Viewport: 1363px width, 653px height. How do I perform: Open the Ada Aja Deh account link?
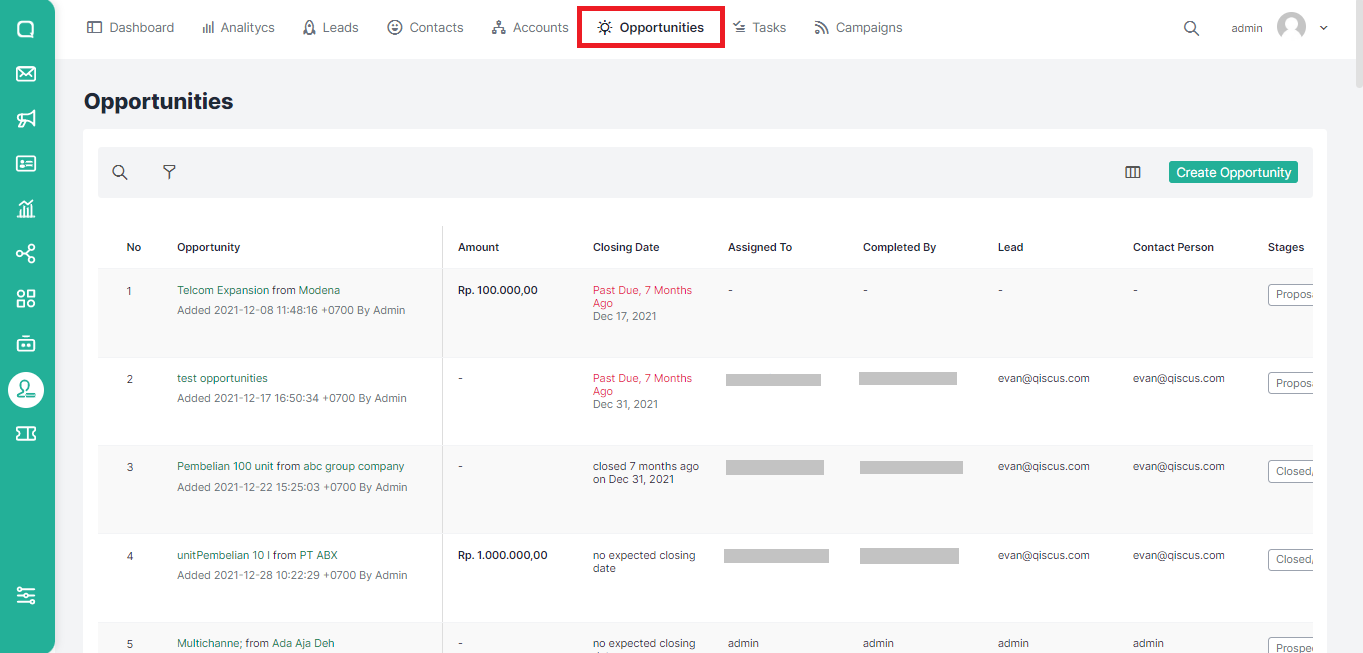(x=303, y=643)
